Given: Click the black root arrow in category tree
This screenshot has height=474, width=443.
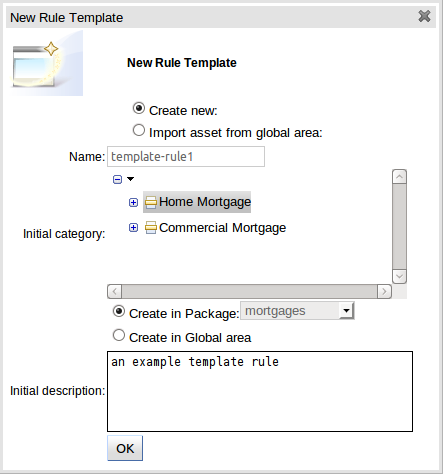Looking at the screenshot, I should pos(130,179).
